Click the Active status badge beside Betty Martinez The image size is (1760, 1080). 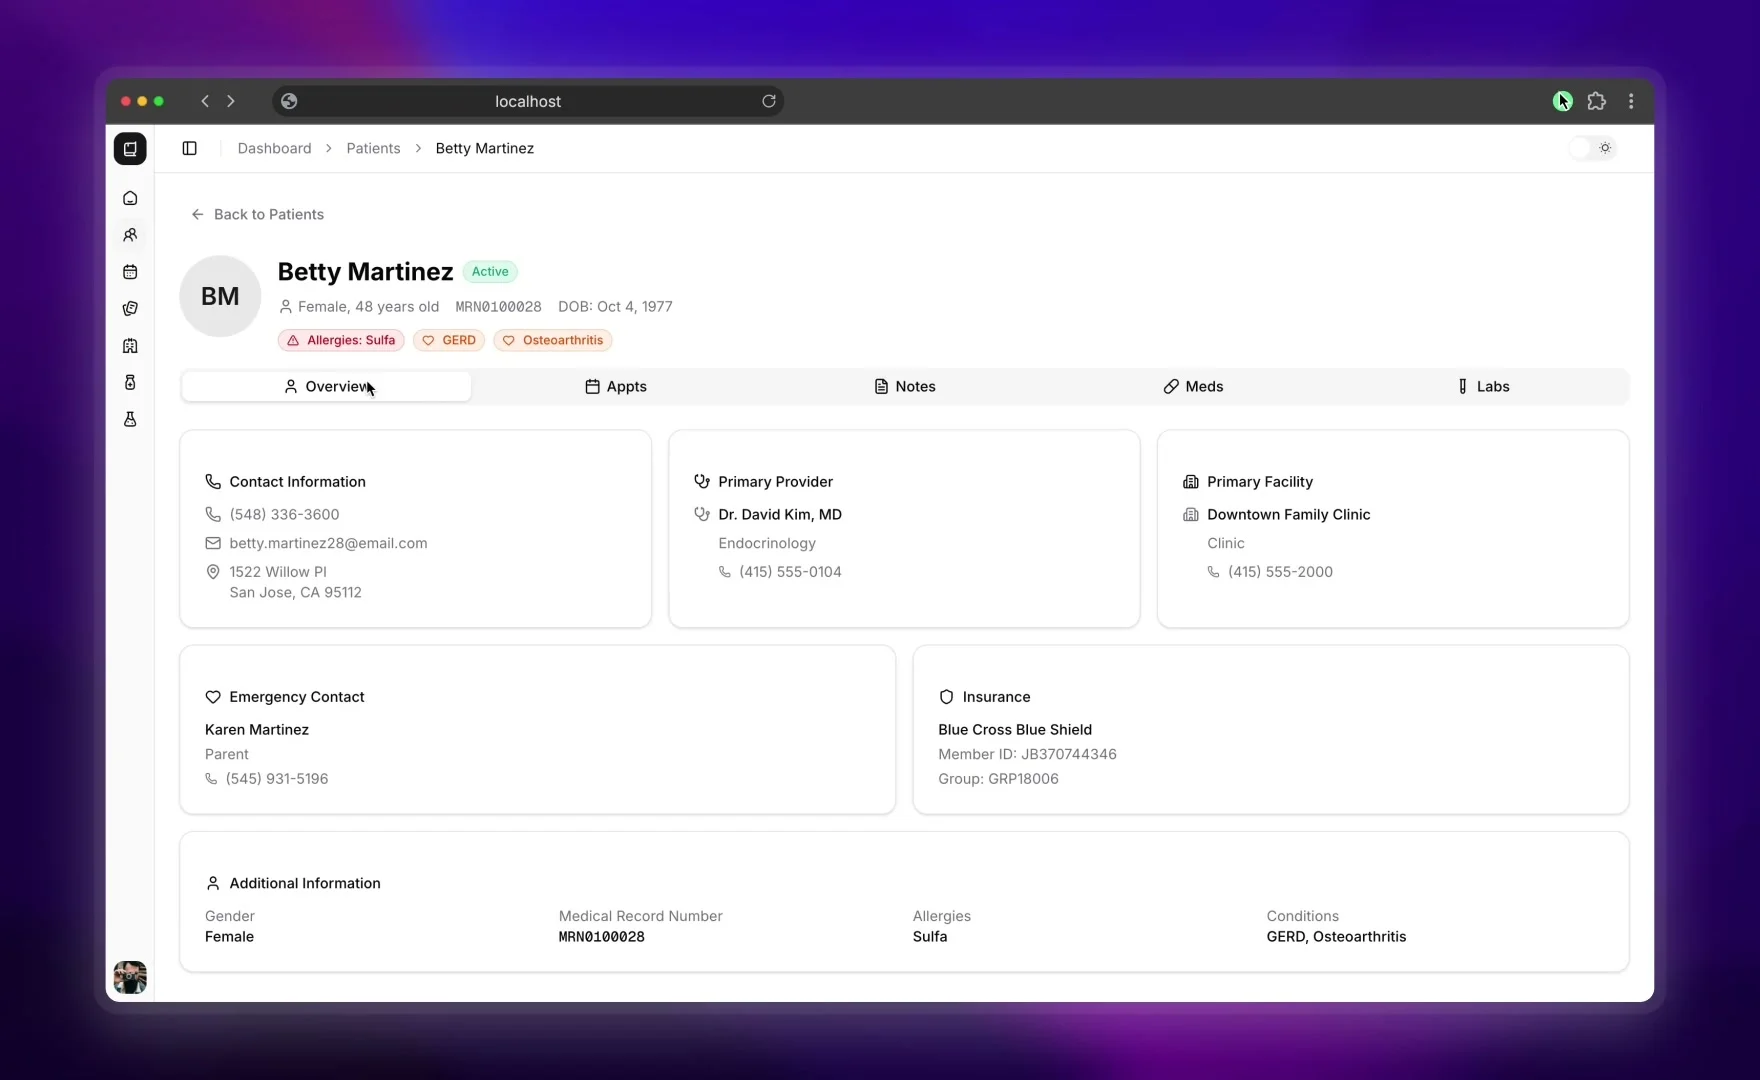coord(490,271)
